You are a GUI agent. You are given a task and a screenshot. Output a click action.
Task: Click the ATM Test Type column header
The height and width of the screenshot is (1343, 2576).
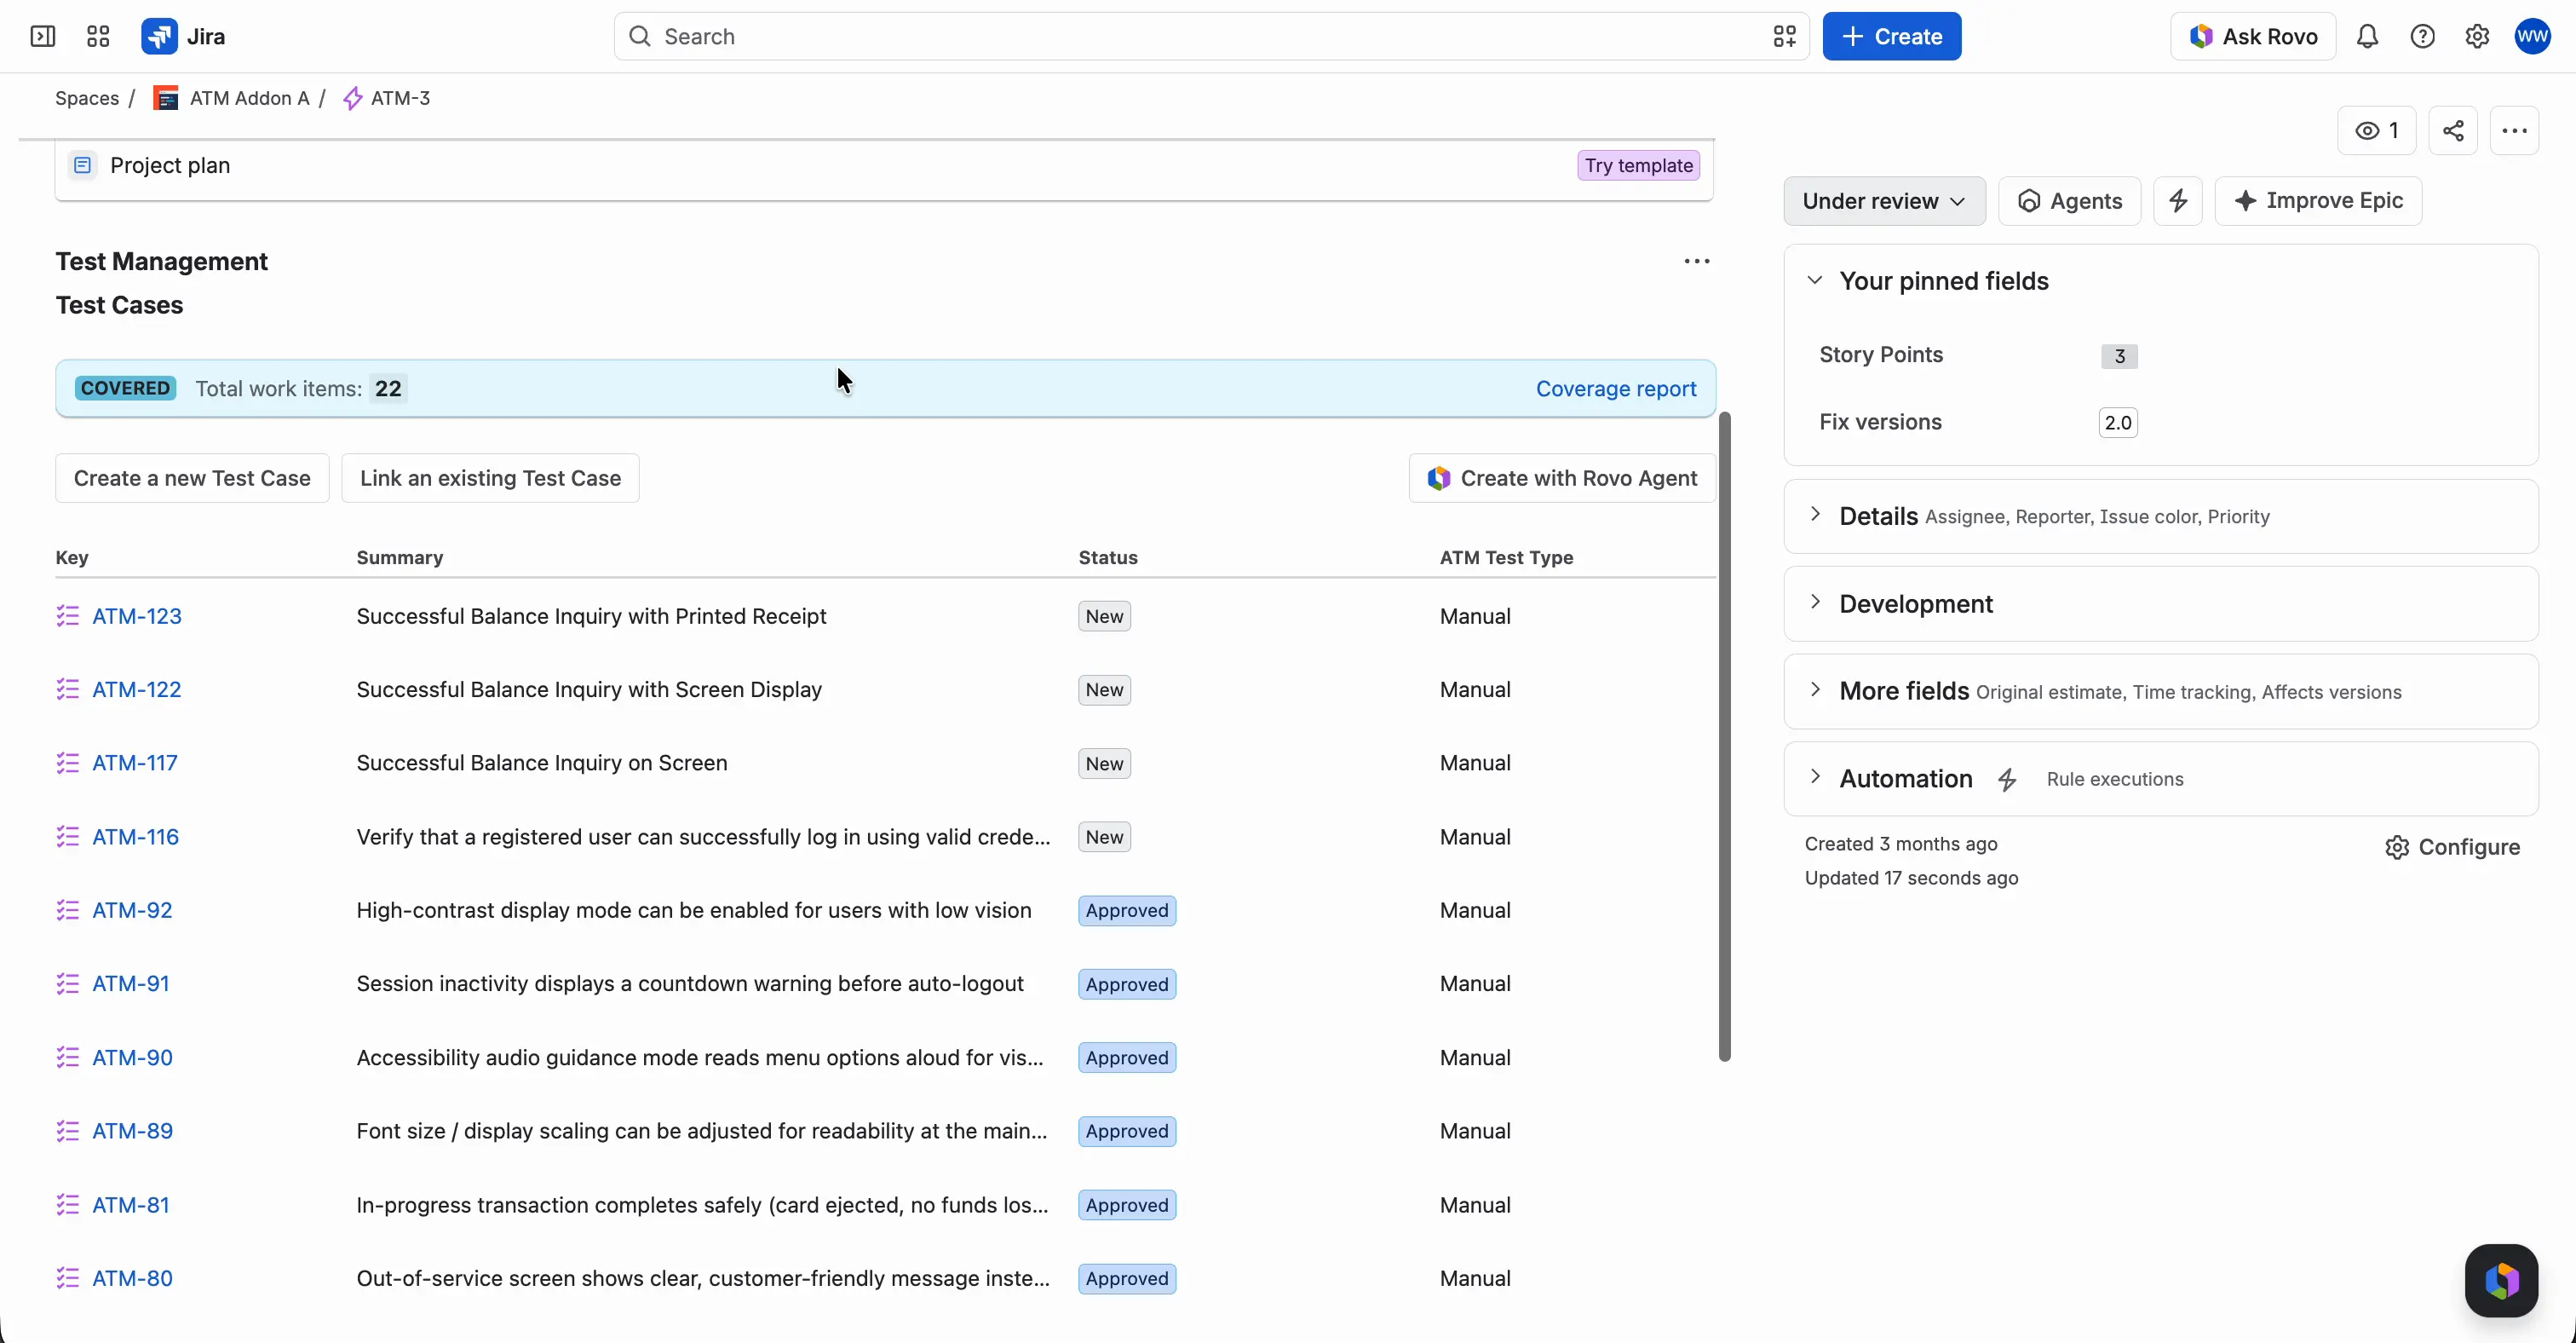pyautogui.click(x=1506, y=558)
